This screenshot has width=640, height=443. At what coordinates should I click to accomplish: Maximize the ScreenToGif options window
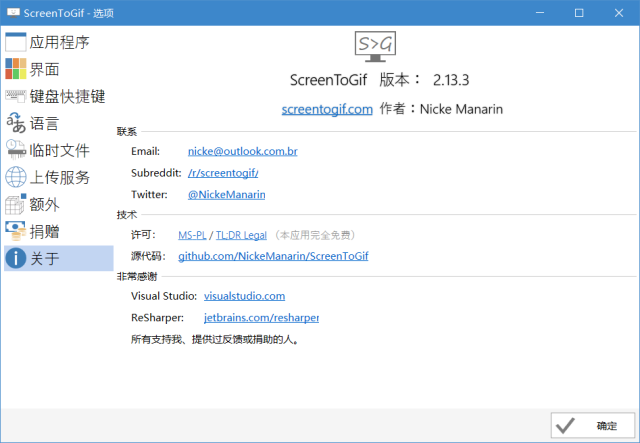click(x=579, y=13)
